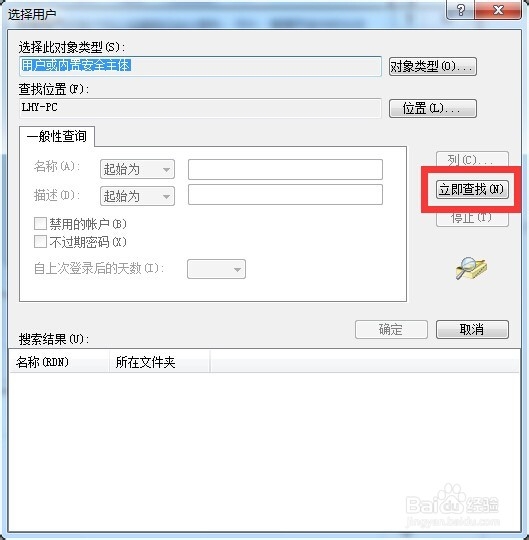Open the 描述 起始为 dropdown
This screenshot has width=529, height=540.
137,196
